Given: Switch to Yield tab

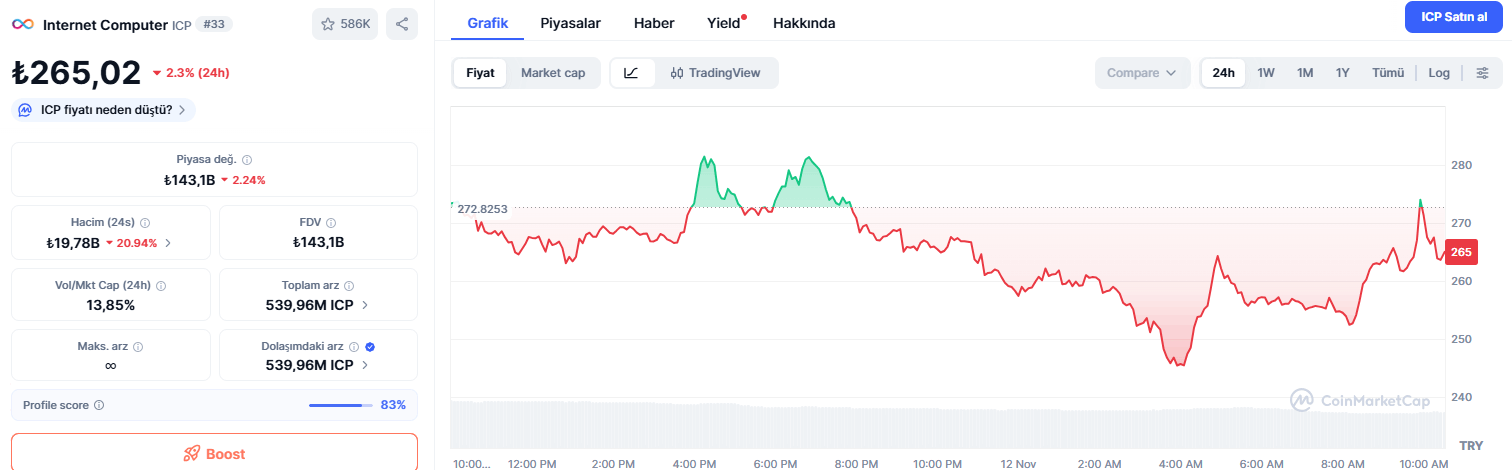Looking at the screenshot, I should (724, 23).
